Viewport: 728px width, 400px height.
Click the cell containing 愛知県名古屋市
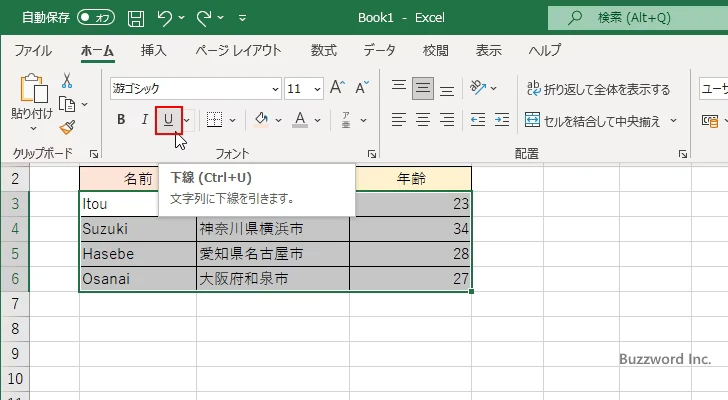273,254
